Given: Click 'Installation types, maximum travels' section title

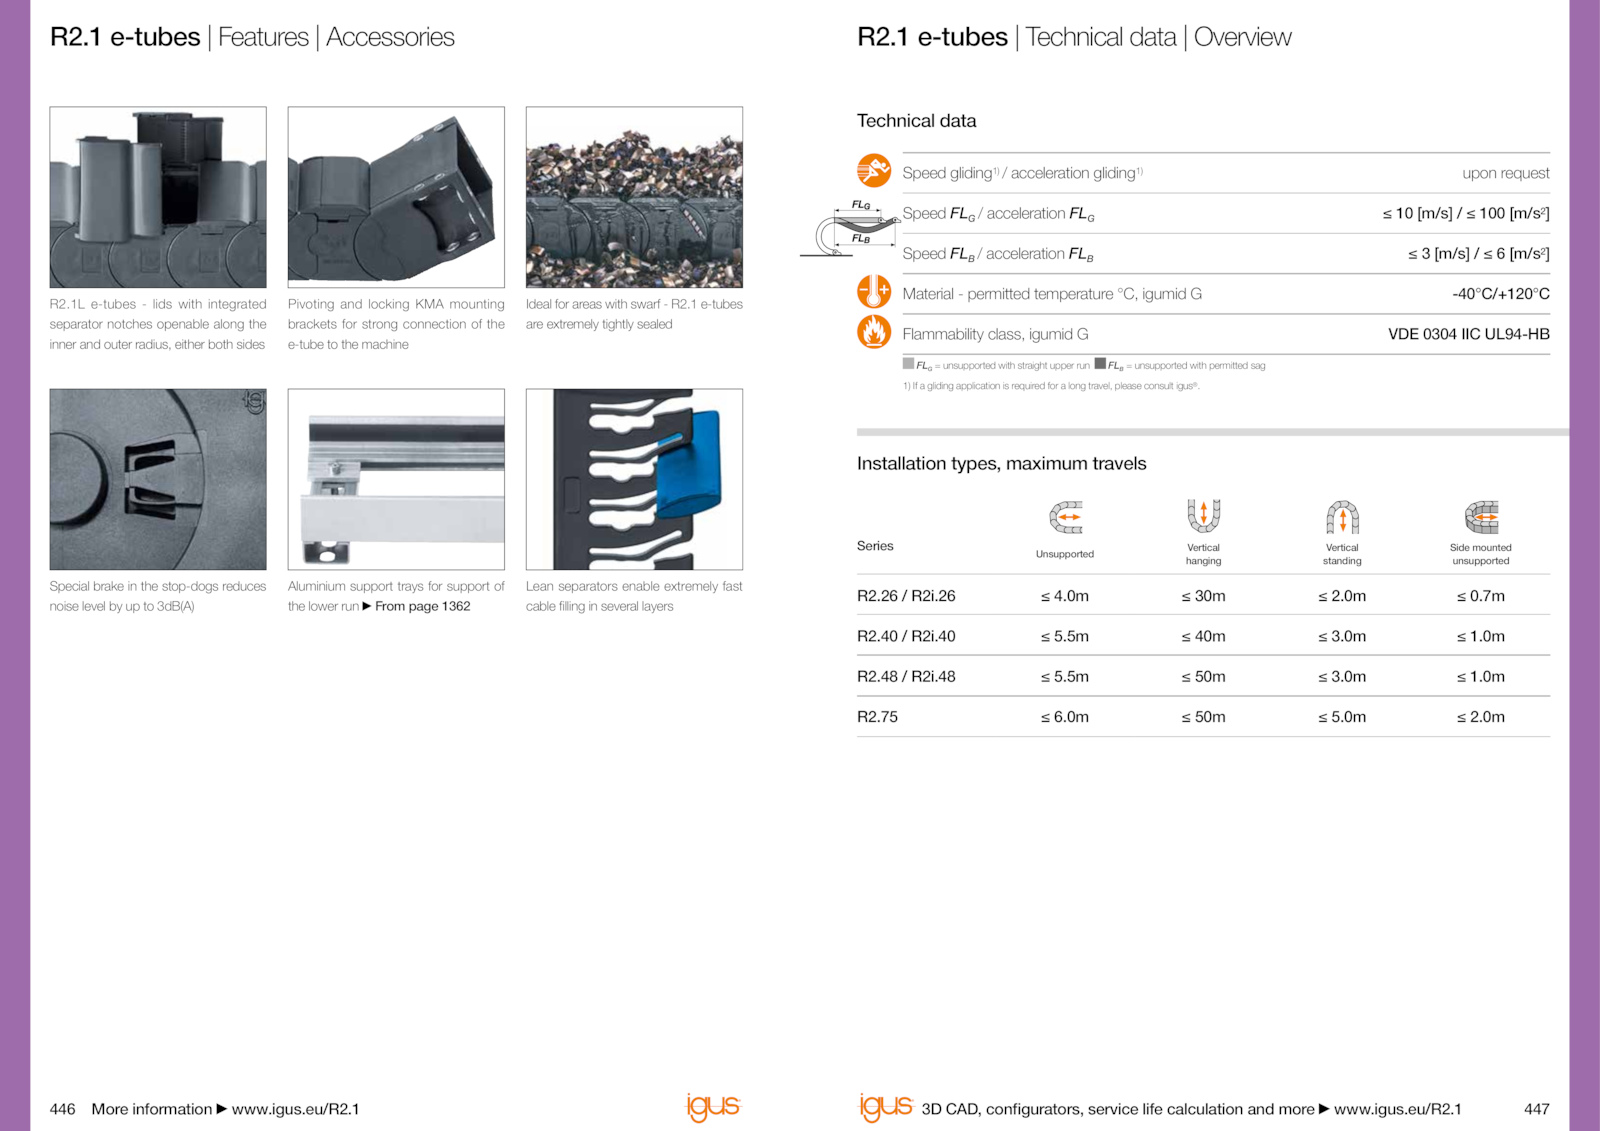Looking at the screenshot, I should click(x=1001, y=464).
